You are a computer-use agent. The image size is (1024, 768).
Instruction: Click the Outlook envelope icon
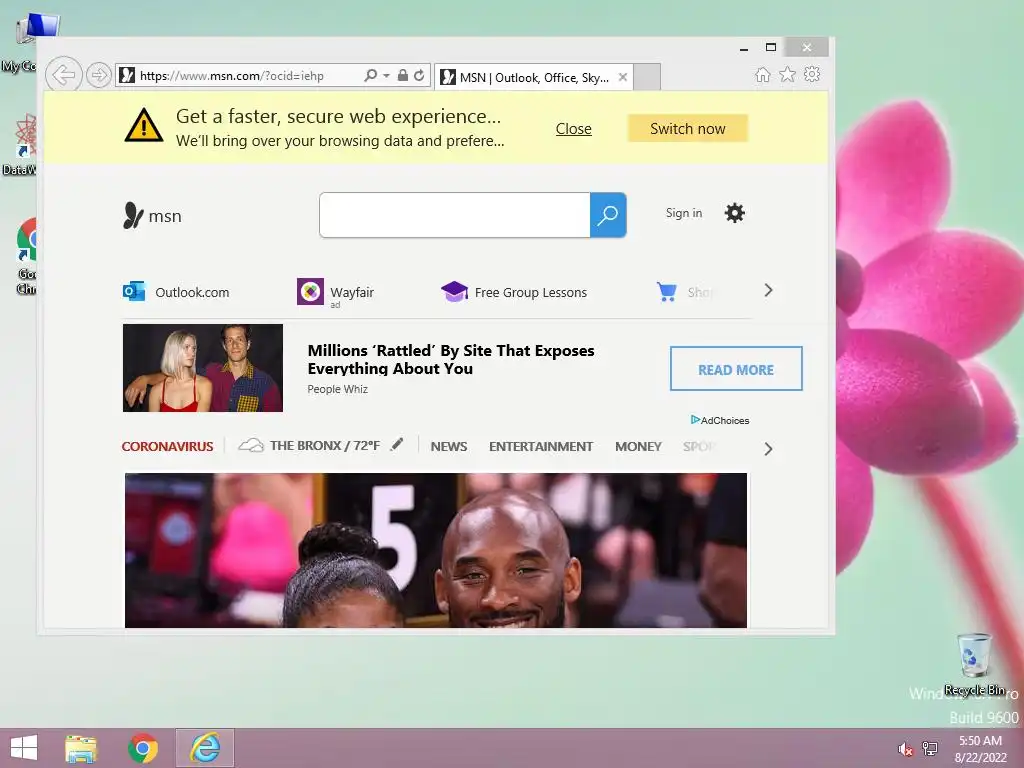click(135, 291)
